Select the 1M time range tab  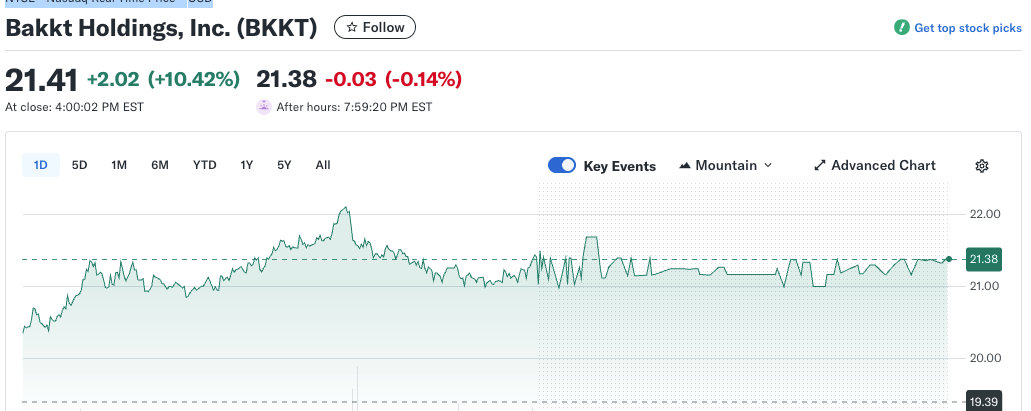pyautogui.click(x=119, y=165)
